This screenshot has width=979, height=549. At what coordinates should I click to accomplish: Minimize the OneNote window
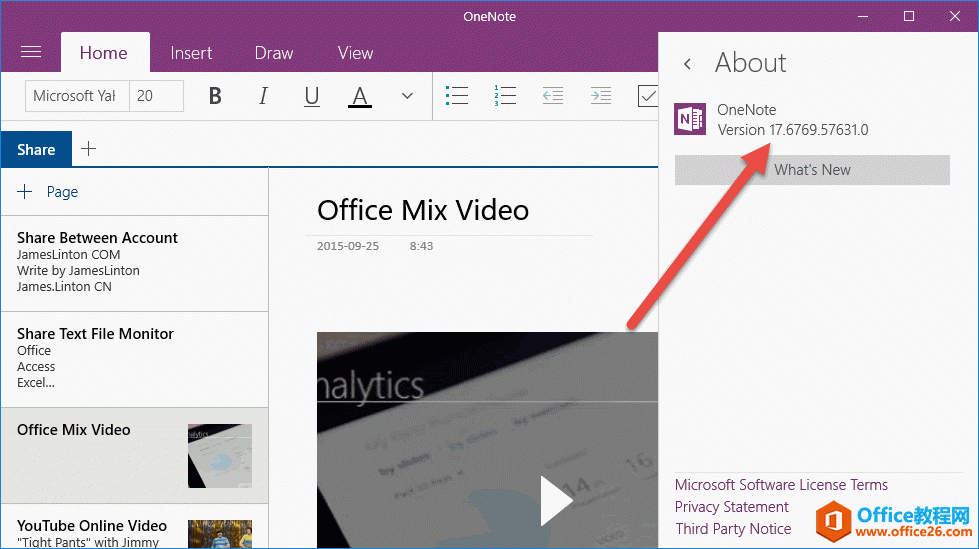point(863,16)
